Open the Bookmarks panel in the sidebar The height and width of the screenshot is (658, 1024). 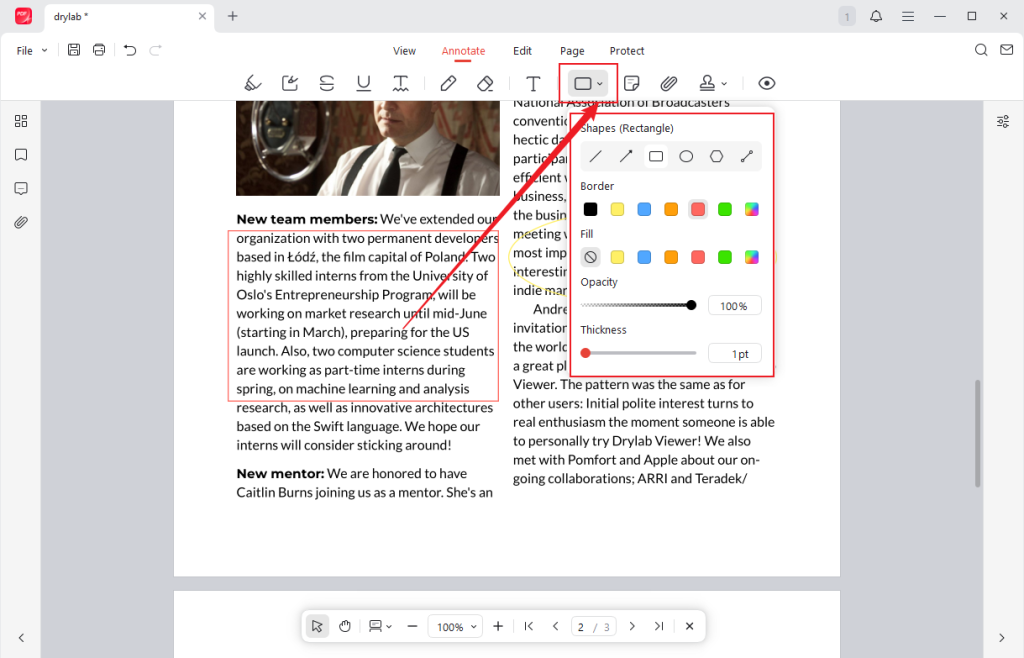click(x=21, y=154)
